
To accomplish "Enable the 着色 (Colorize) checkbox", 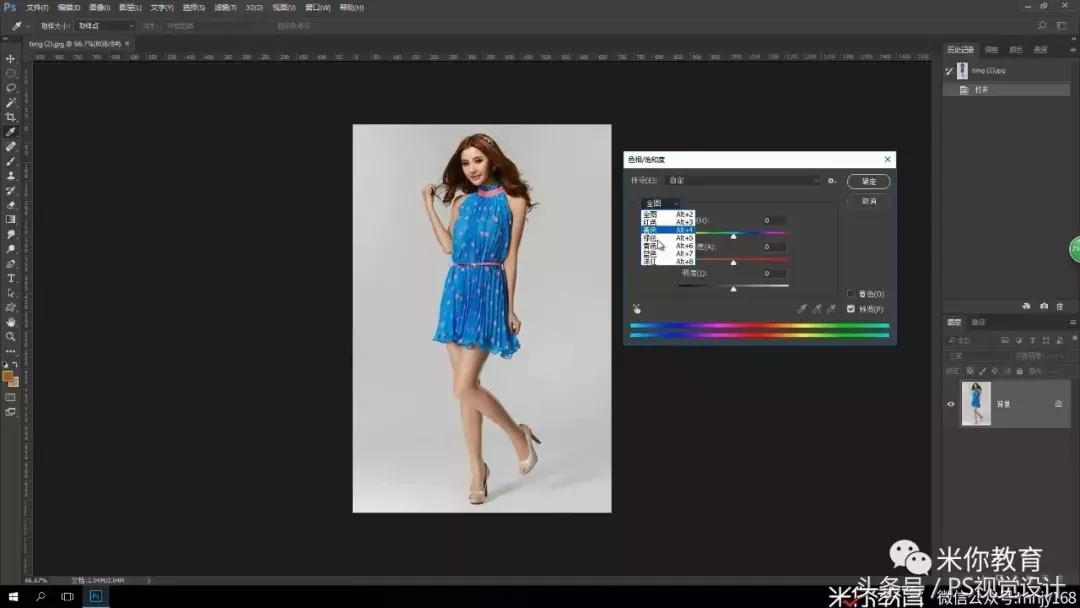I will [x=851, y=294].
